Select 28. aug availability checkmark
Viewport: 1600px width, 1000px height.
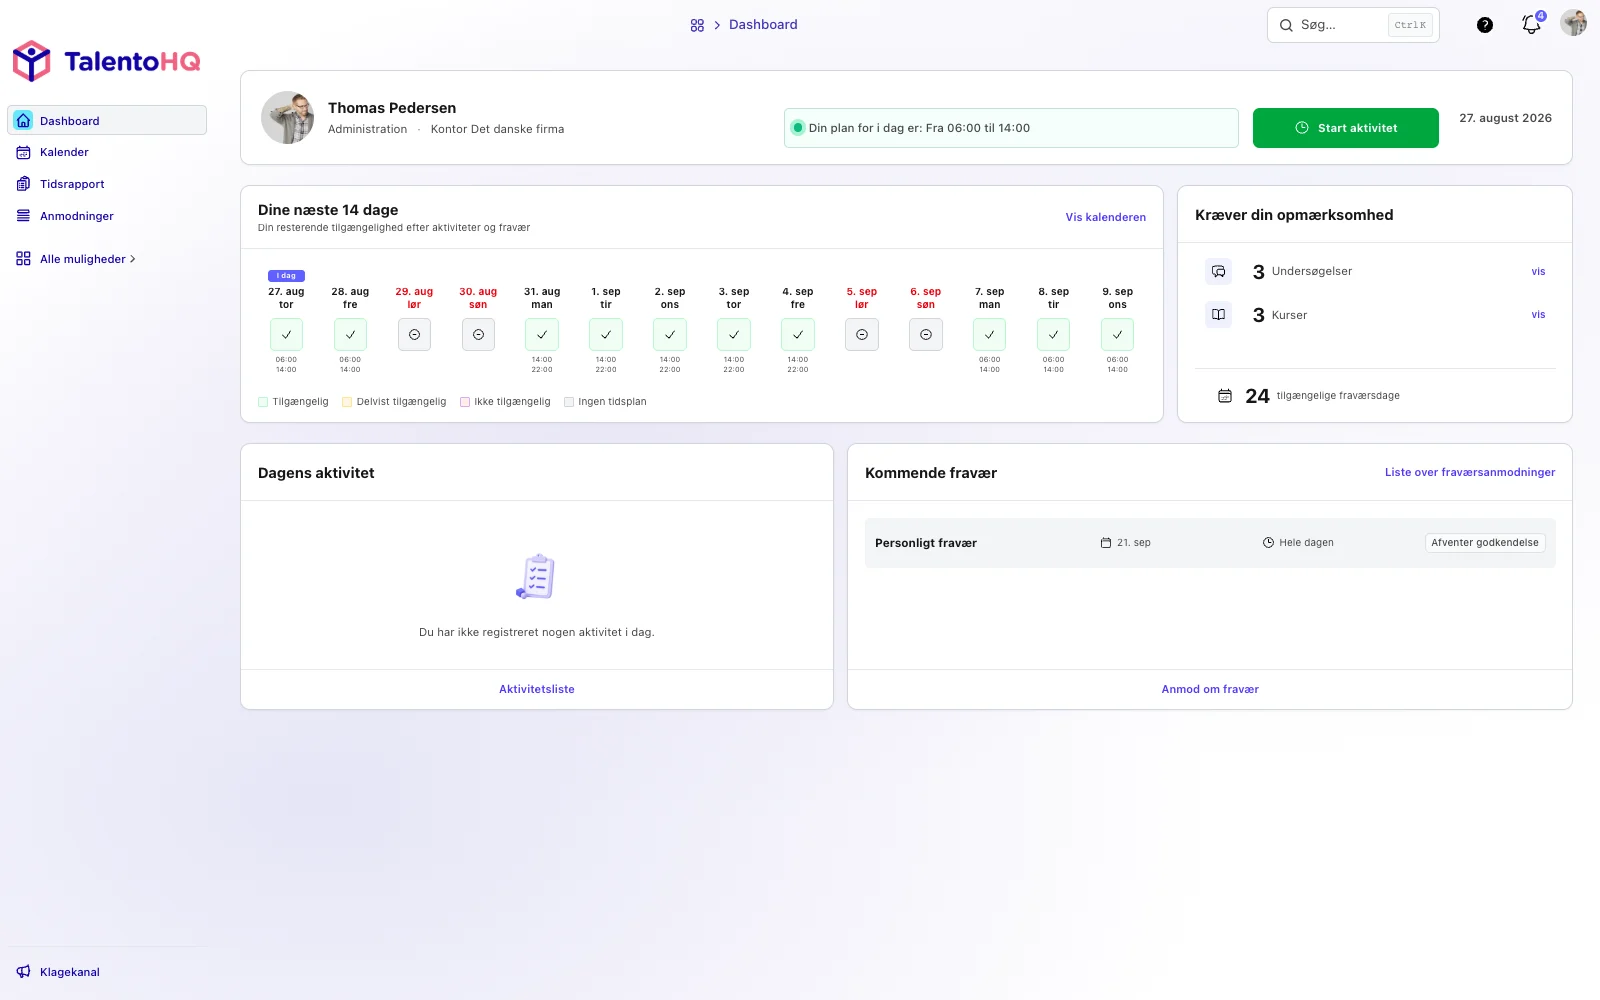coord(350,335)
